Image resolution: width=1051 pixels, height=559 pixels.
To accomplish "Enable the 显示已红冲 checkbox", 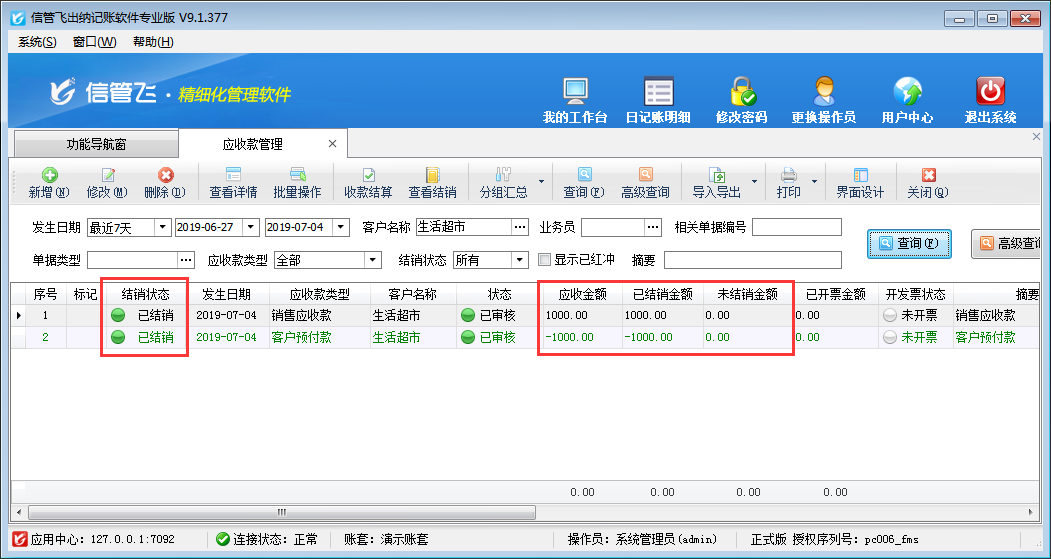I will point(545,260).
